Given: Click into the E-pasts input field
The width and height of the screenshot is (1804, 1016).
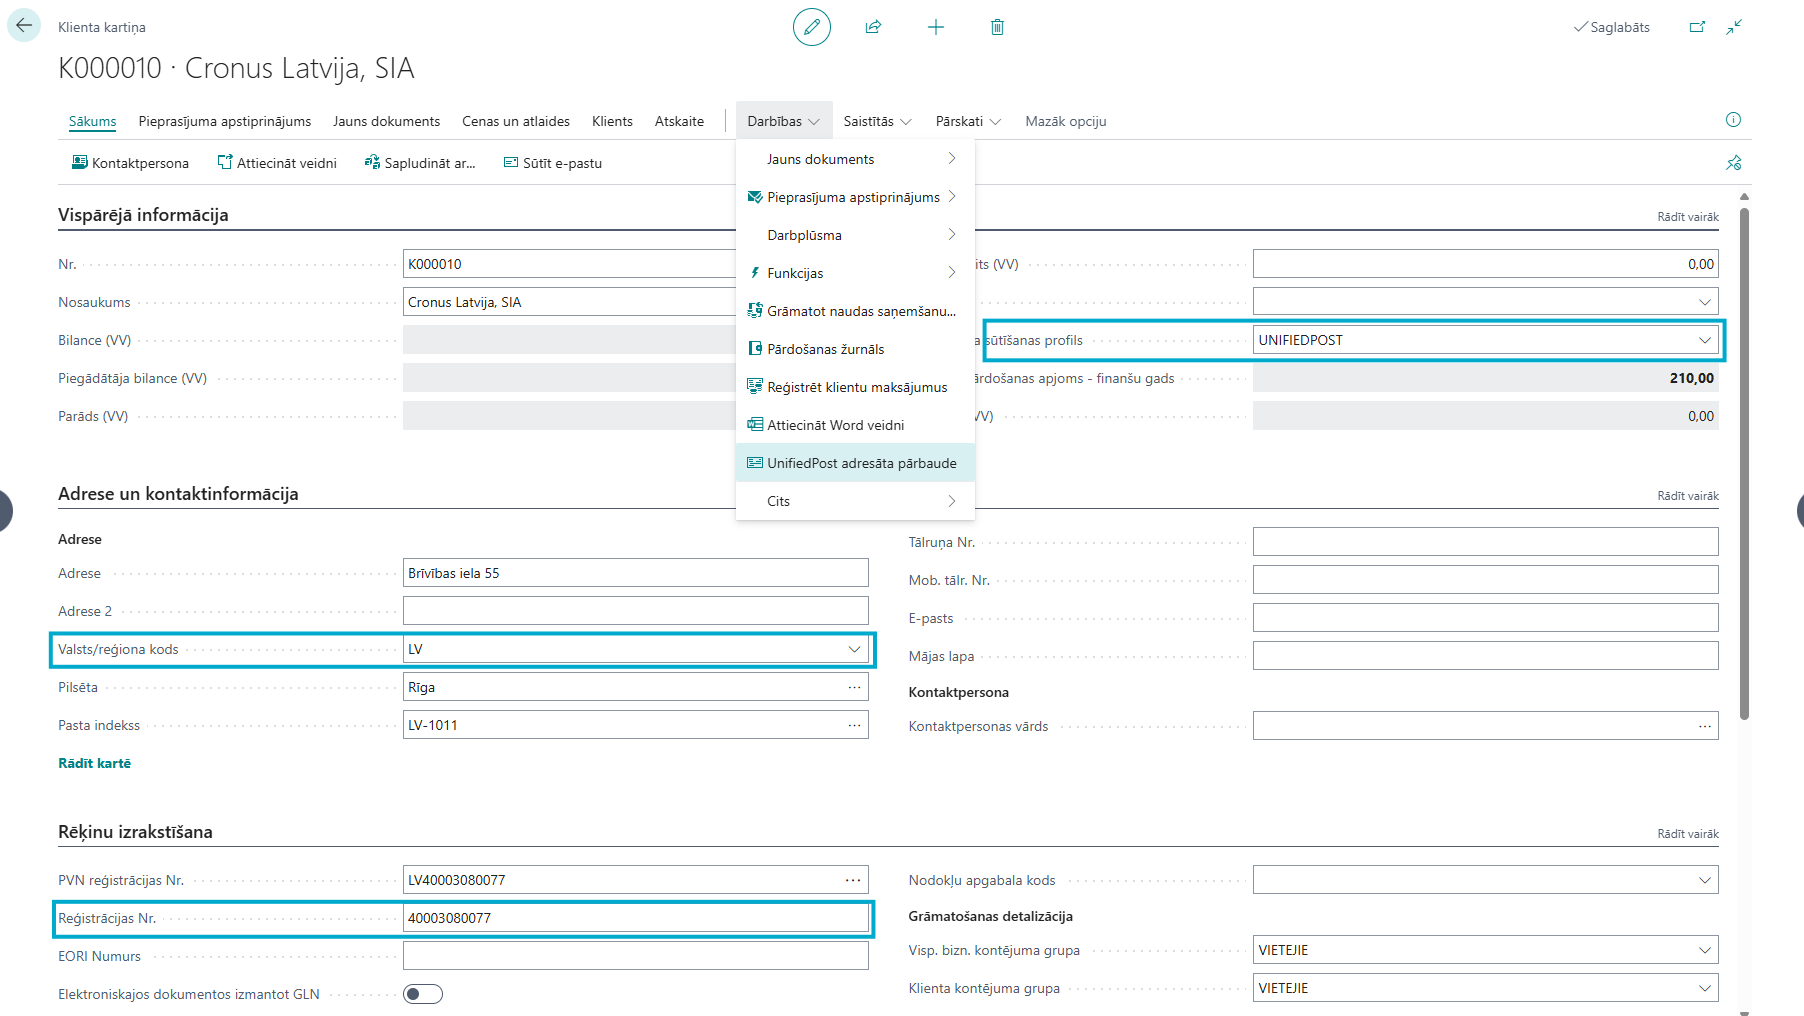Looking at the screenshot, I should click(x=1484, y=618).
